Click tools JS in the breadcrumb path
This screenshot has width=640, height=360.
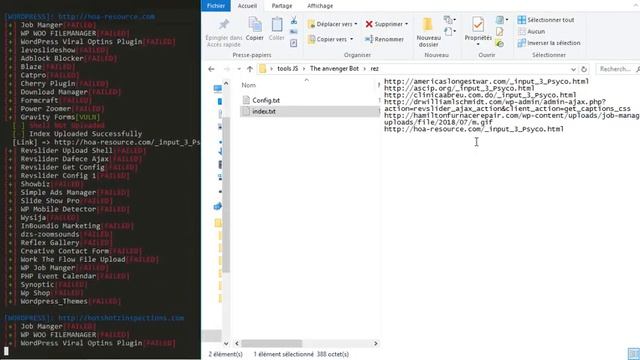tap(287, 69)
